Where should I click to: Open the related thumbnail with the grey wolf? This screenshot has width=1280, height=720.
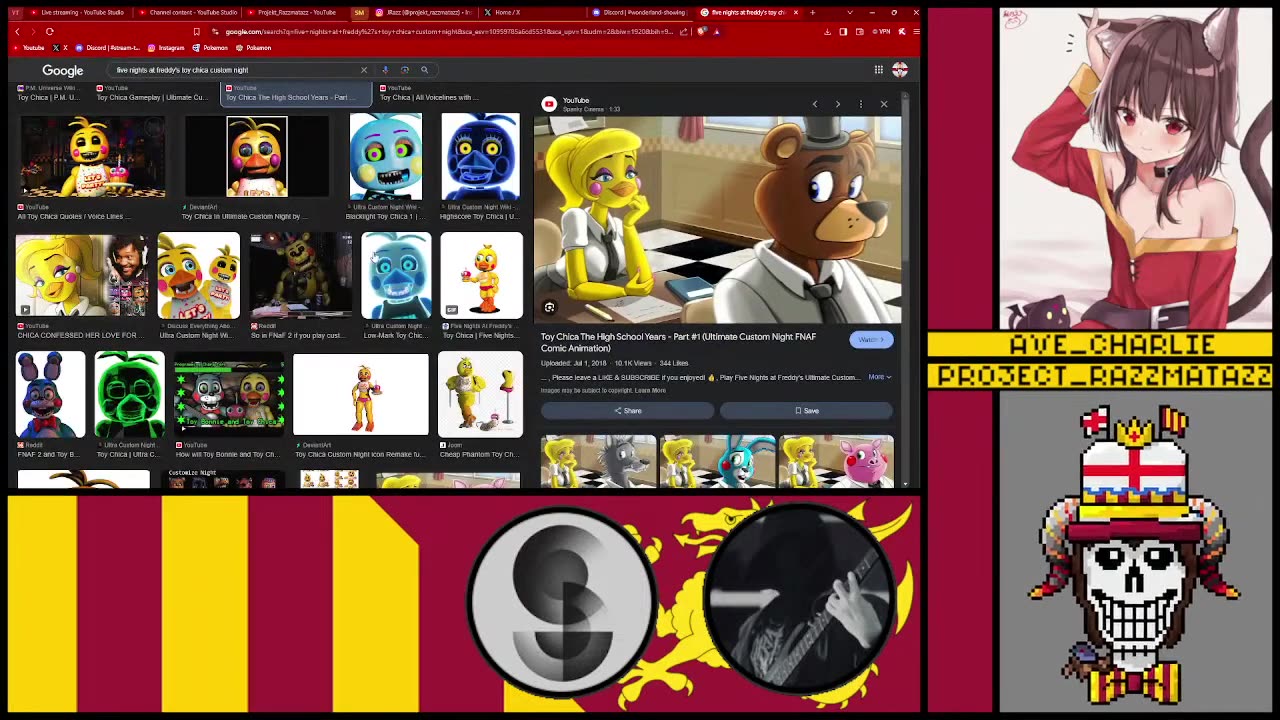[x=599, y=462]
